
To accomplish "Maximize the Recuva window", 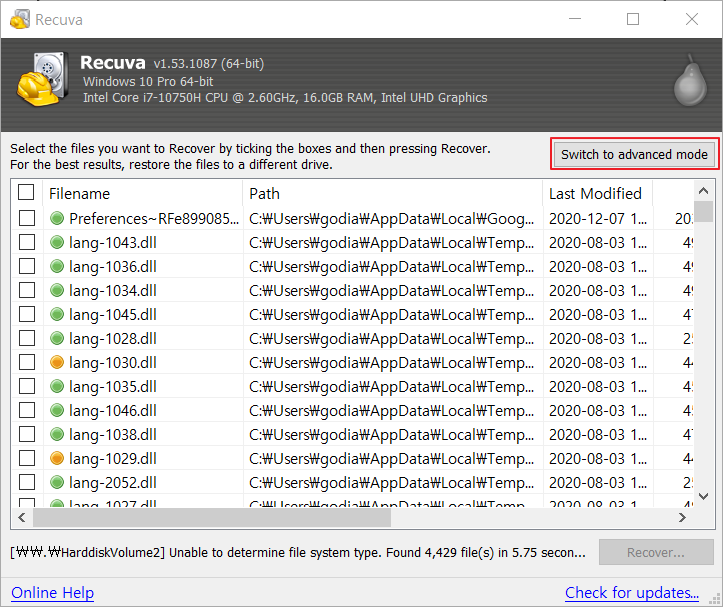I will [633, 19].
